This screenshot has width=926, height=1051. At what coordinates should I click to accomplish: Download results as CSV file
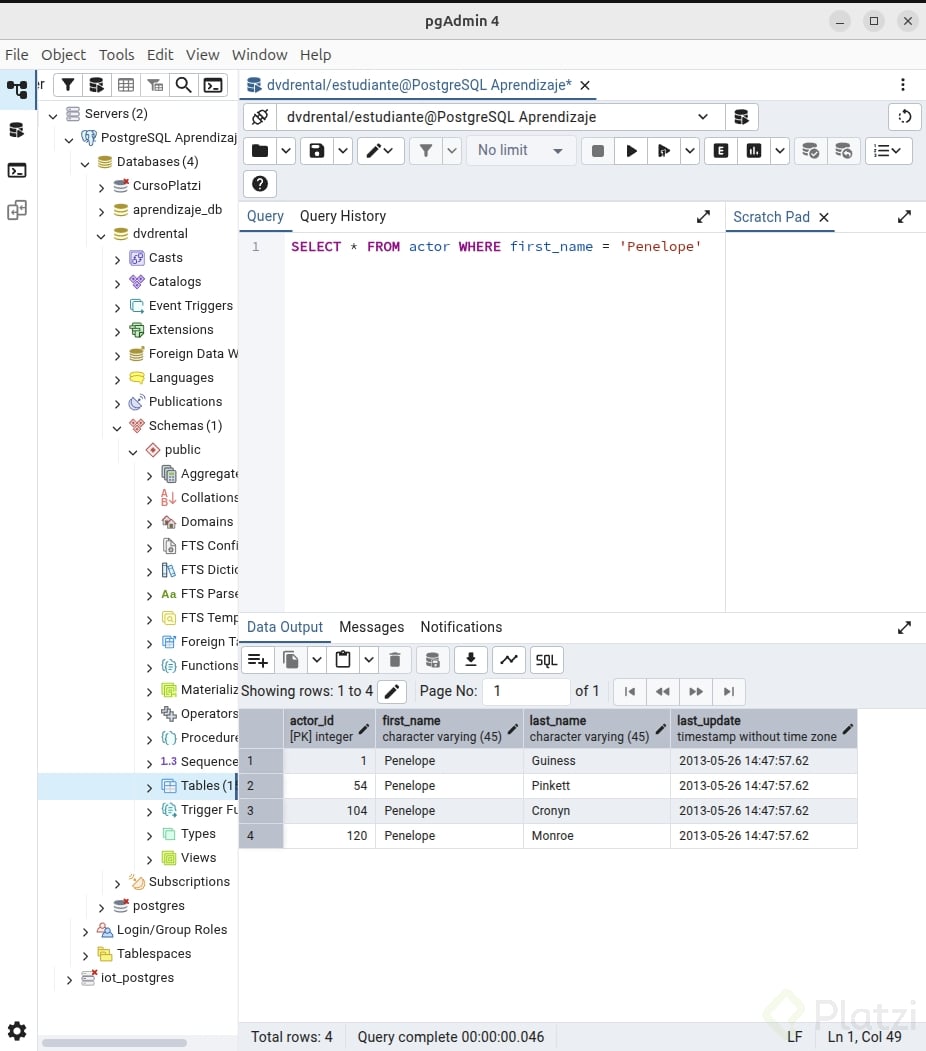pos(471,660)
